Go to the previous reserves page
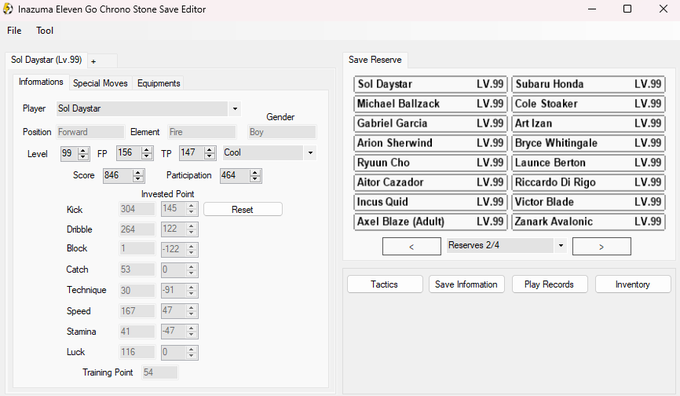Image resolution: width=680 pixels, height=396 pixels. (x=412, y=246)
